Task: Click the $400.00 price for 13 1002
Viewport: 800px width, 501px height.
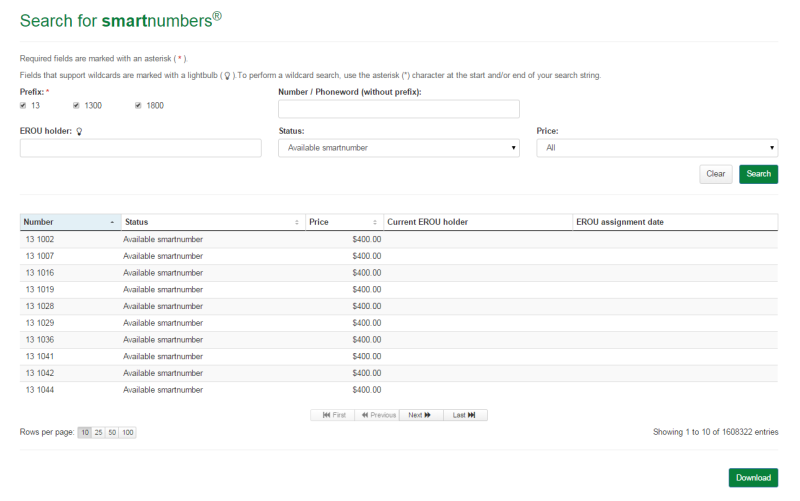Action: click(x=366, y=239)
